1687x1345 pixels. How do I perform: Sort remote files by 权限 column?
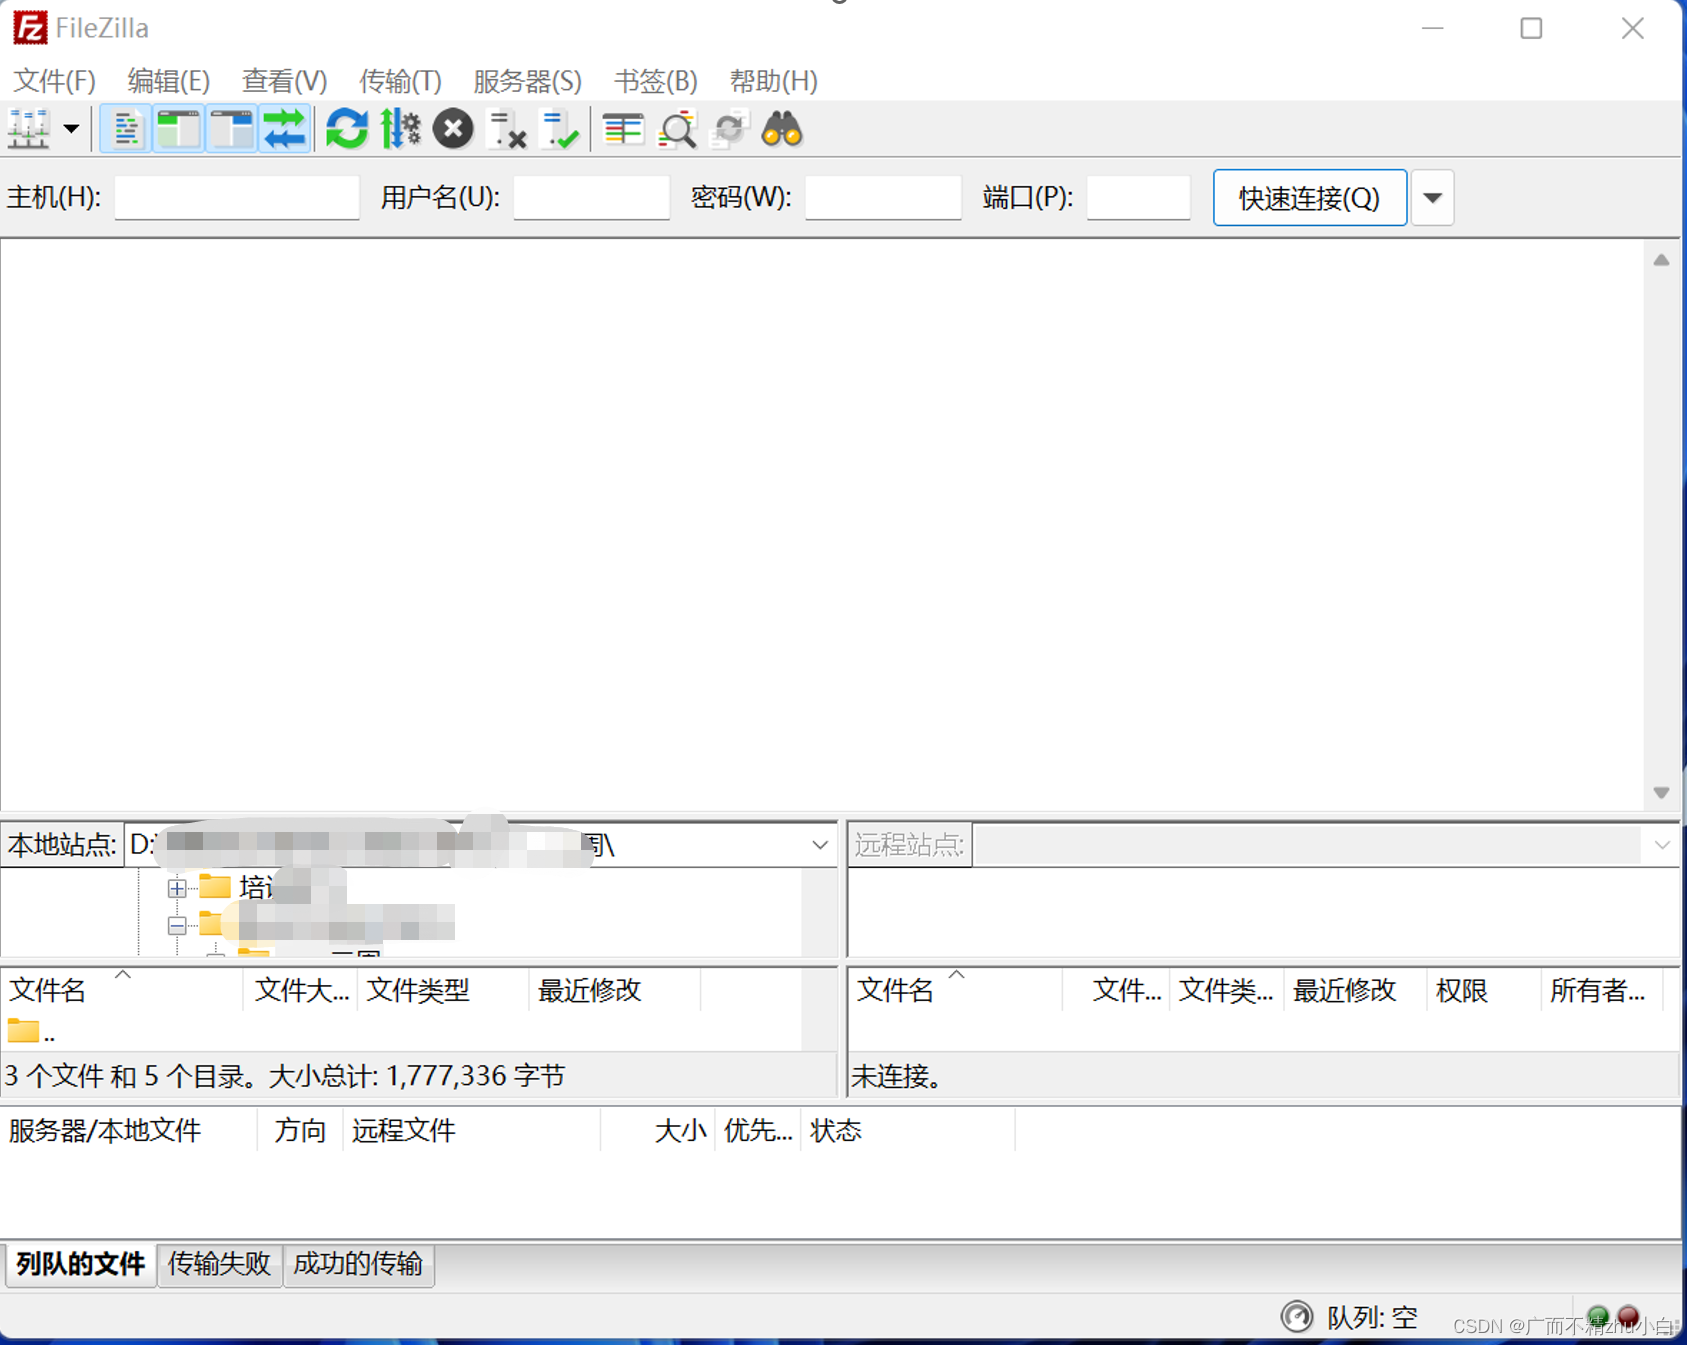(x=1483, y=990)
